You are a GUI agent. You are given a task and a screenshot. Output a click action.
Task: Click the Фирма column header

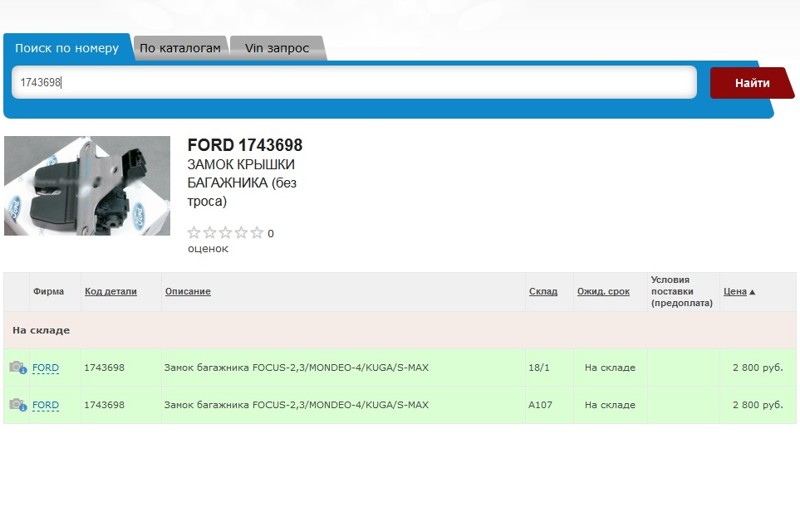point(48,291)
